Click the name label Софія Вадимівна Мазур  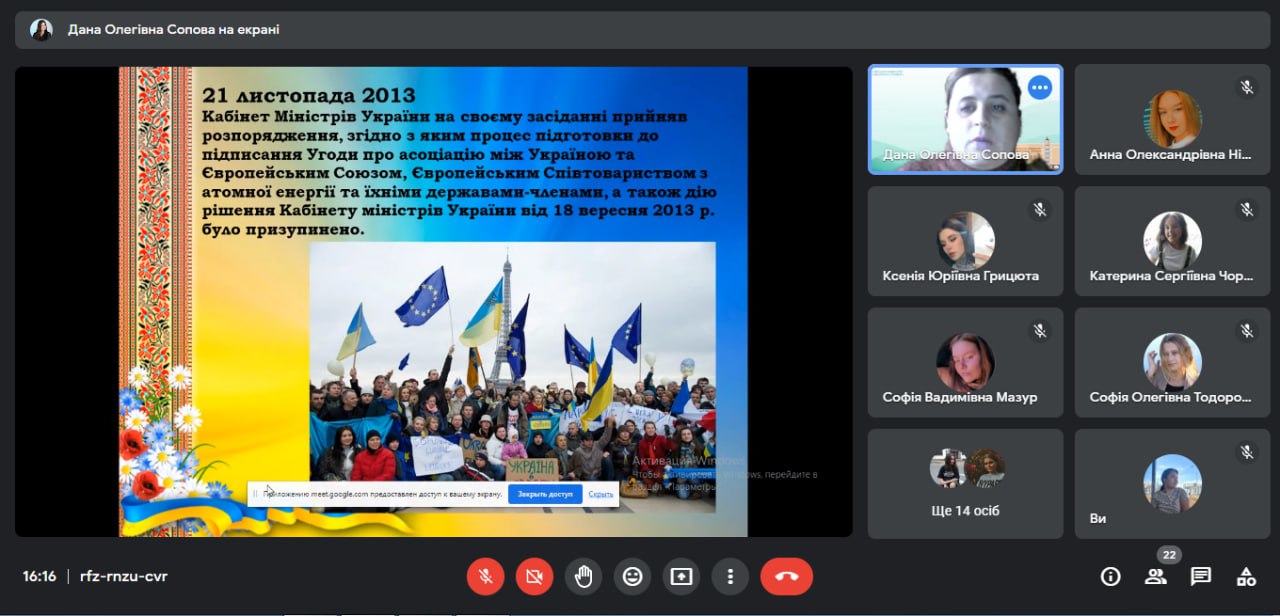960,397
